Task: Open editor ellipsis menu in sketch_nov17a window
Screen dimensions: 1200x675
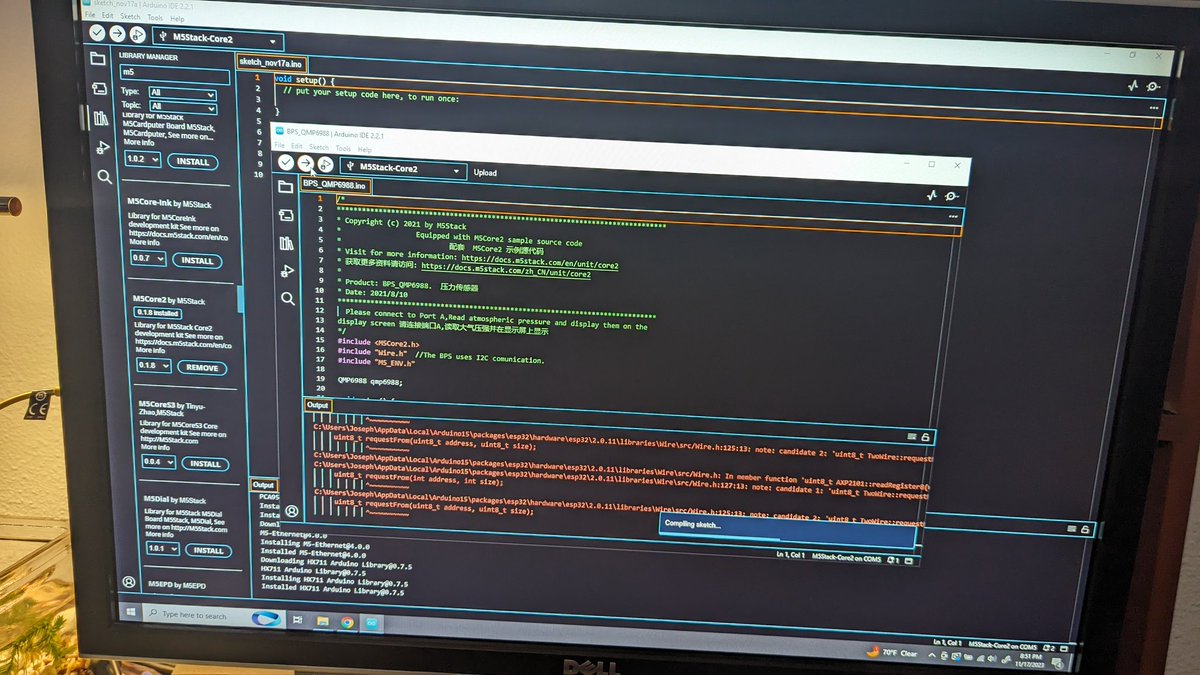Action: [1154, 106]
